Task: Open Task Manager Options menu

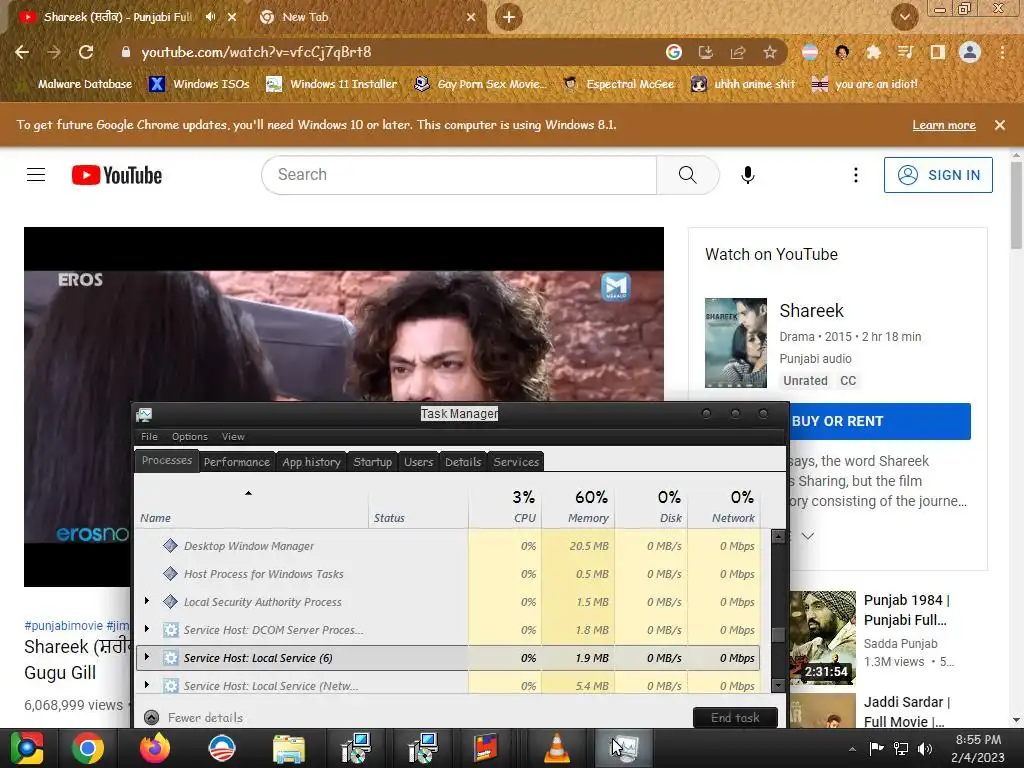Action: coord(189,436)
